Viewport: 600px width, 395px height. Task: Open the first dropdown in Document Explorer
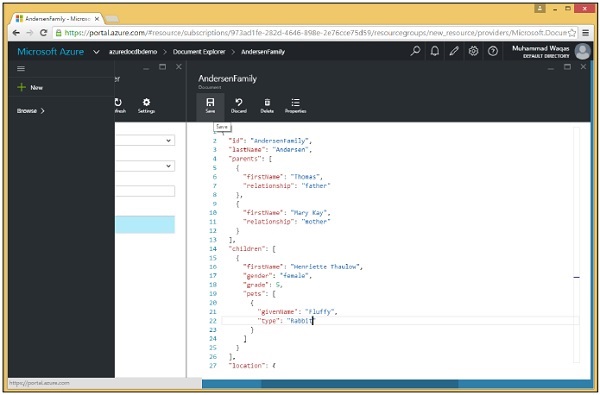pos(145,140)
